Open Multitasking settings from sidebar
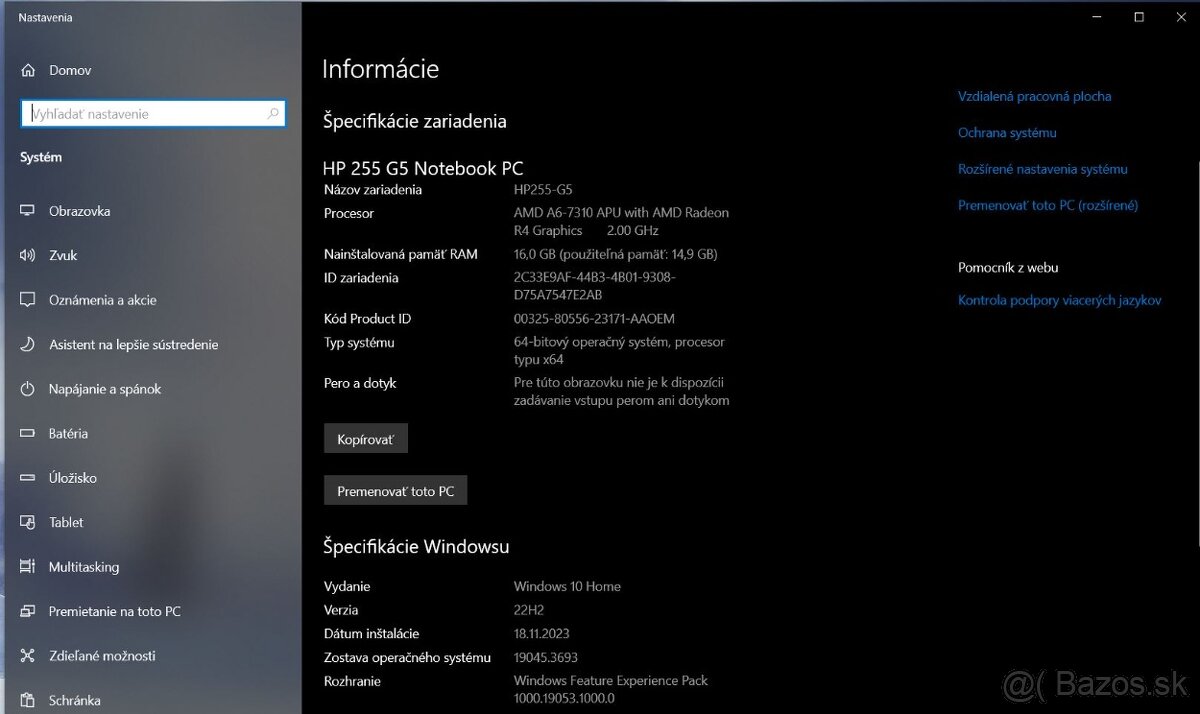The height and width of the screenshot is (714, 1200). [x=28, y=567]
